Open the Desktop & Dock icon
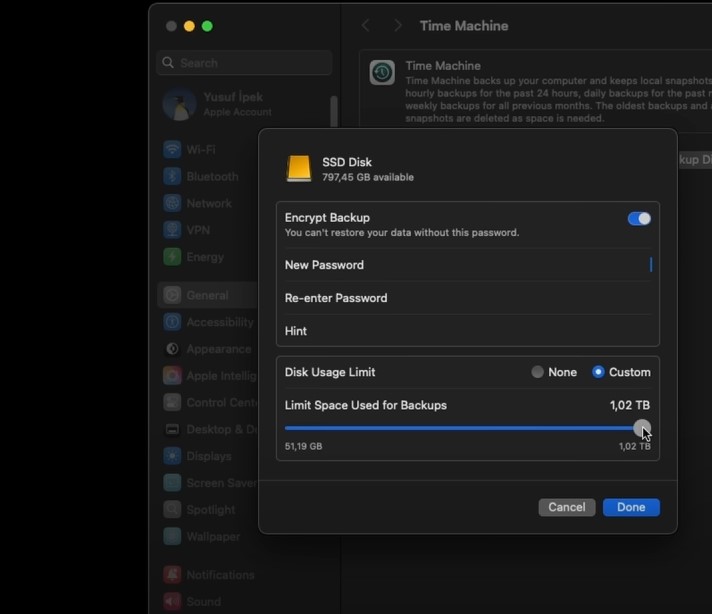712x614 pixels. pos(172,429)
